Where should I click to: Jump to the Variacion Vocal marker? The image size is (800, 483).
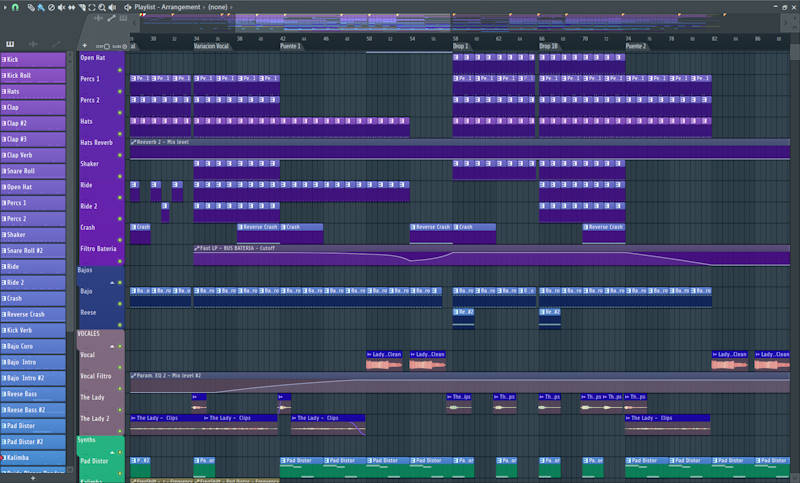click(x=211, y=46)
